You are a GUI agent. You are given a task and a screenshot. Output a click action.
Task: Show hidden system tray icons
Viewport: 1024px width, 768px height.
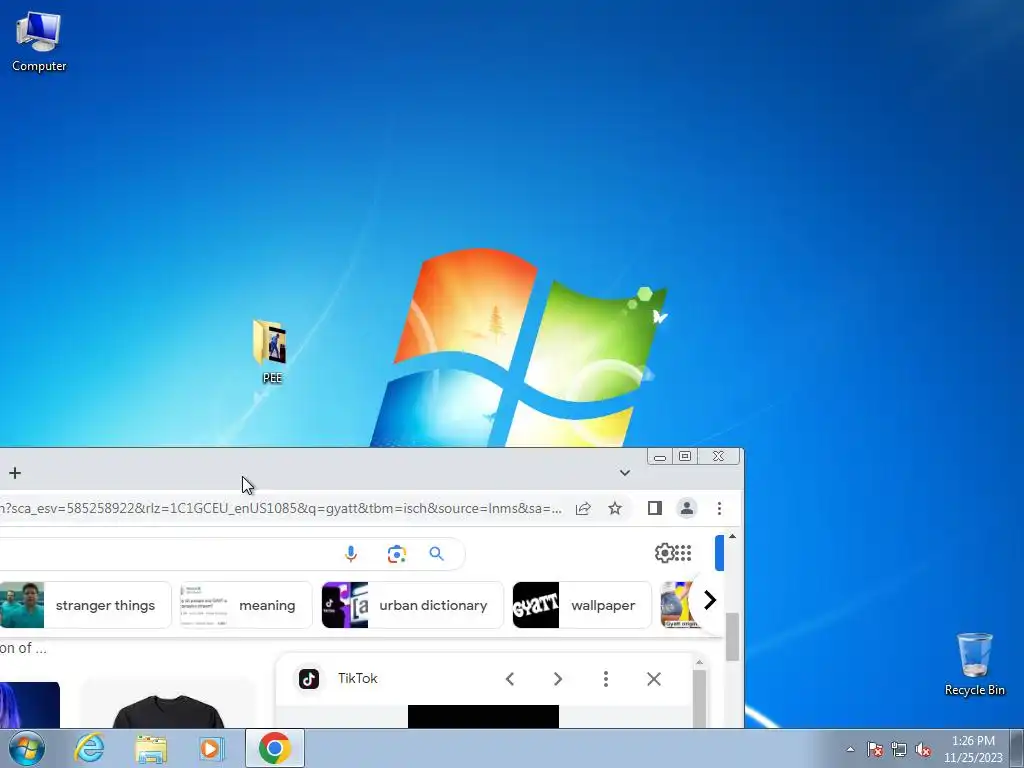coord(850,749)
